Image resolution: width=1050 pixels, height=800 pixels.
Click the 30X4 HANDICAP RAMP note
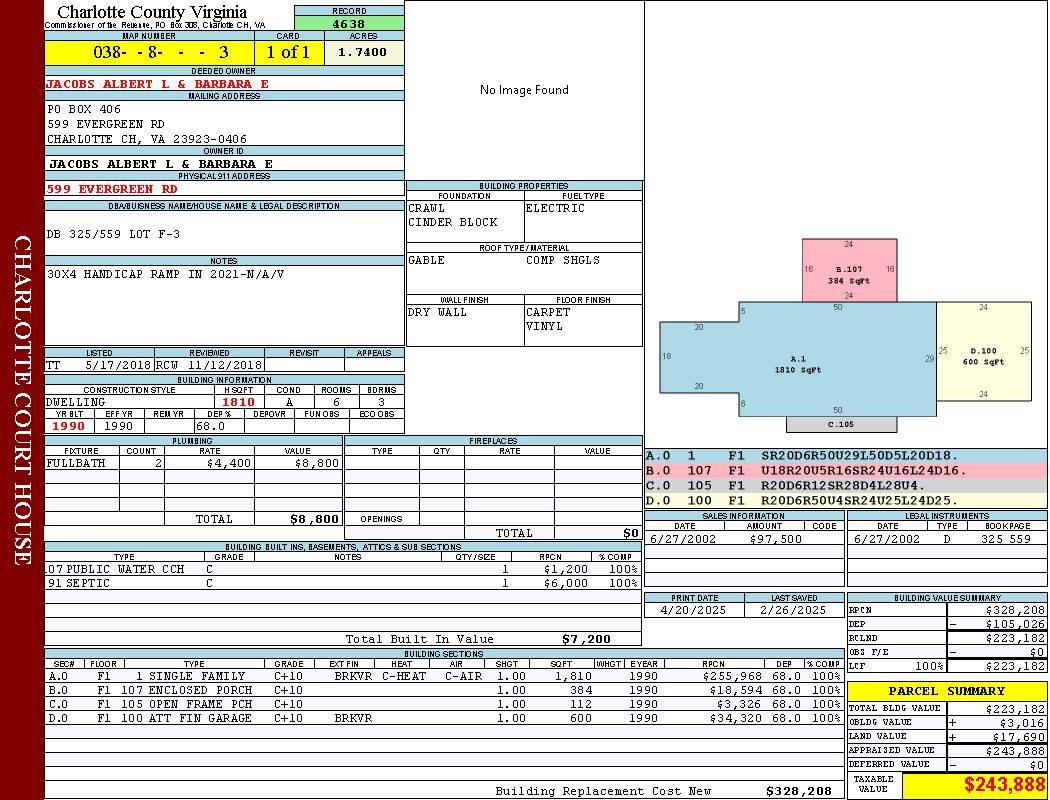click(165, 274)
